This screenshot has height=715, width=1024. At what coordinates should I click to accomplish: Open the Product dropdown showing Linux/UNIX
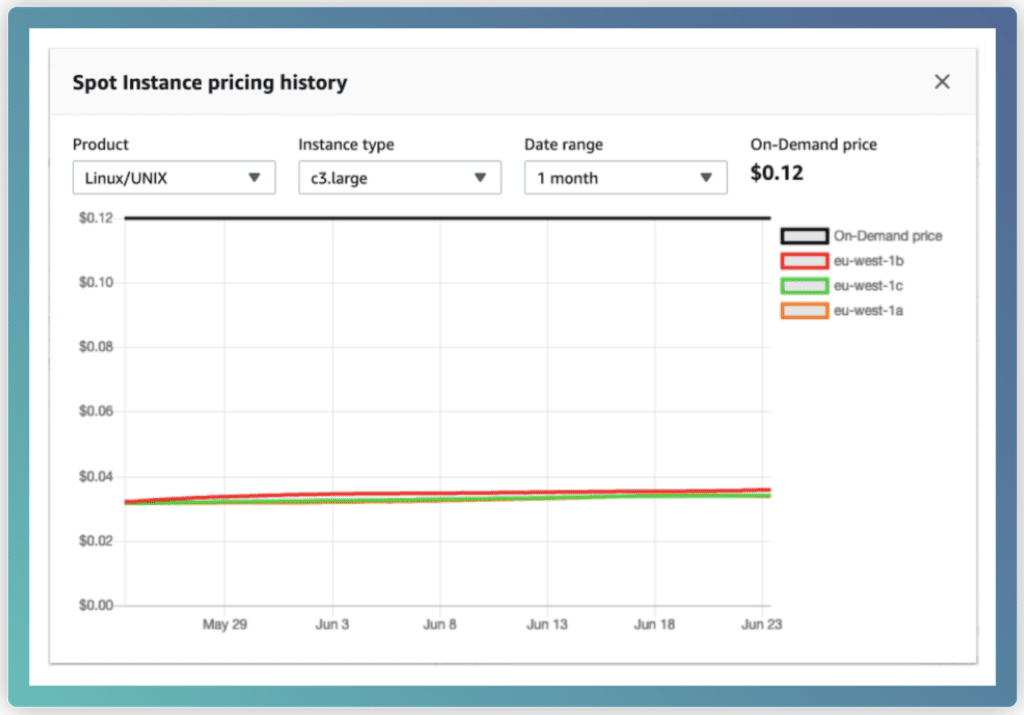[173, 178]
